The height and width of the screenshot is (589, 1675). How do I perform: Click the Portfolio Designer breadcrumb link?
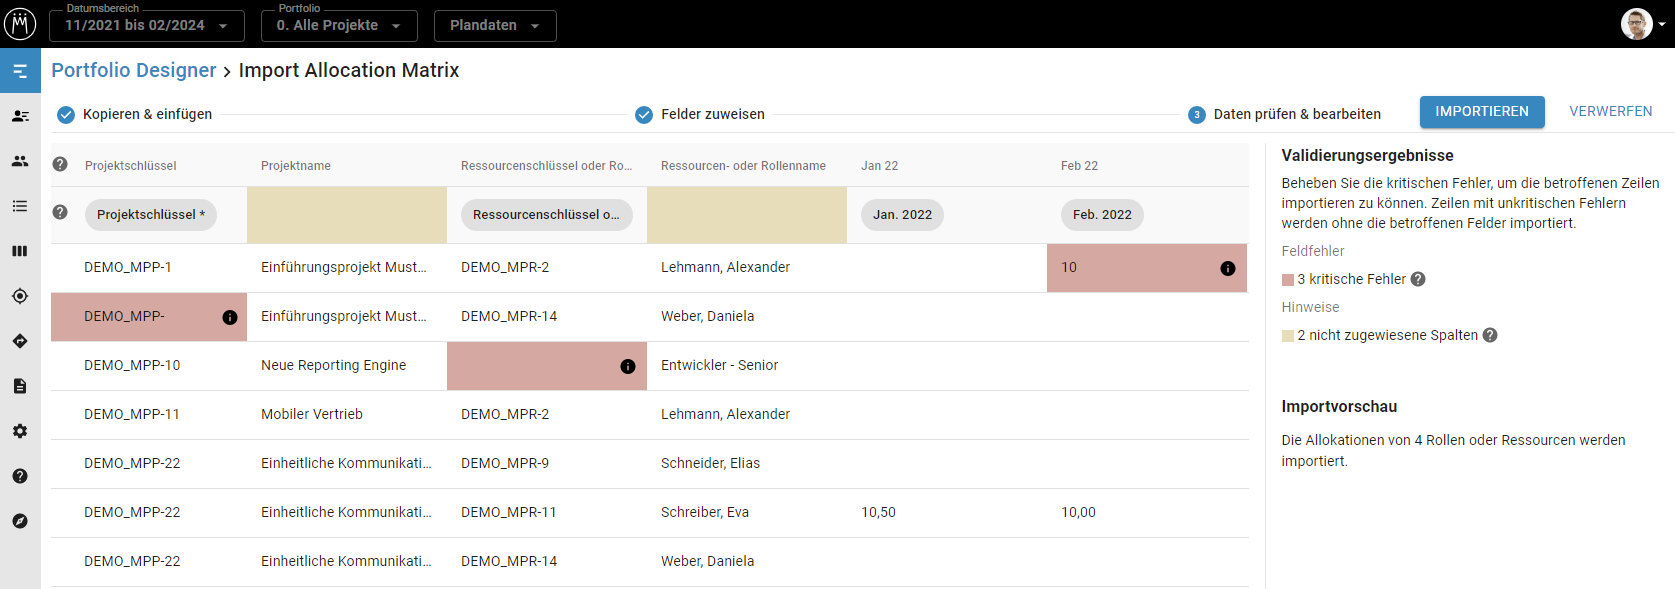click(x=134, y=70)
